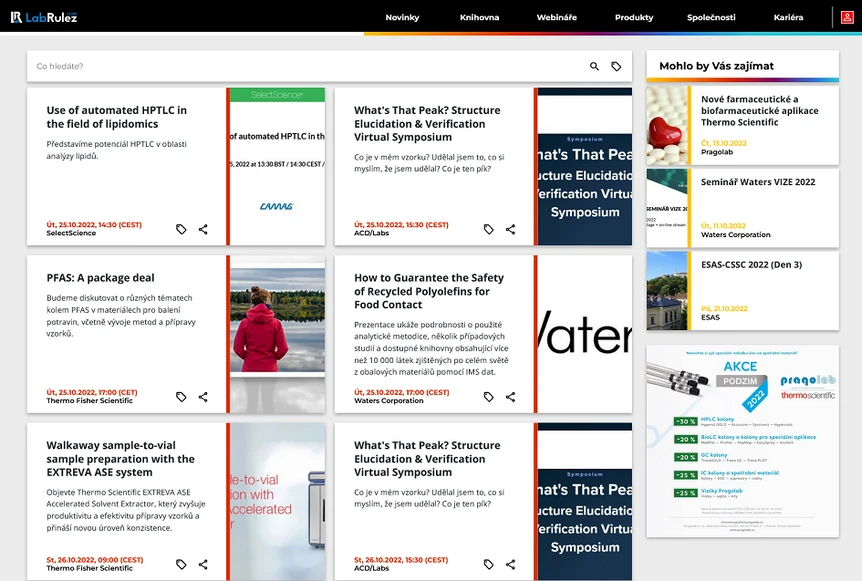Open 'How to Guarantee the Safety of Recycled Polyolefins' title
862x581 pixels.
coord(429,291)
